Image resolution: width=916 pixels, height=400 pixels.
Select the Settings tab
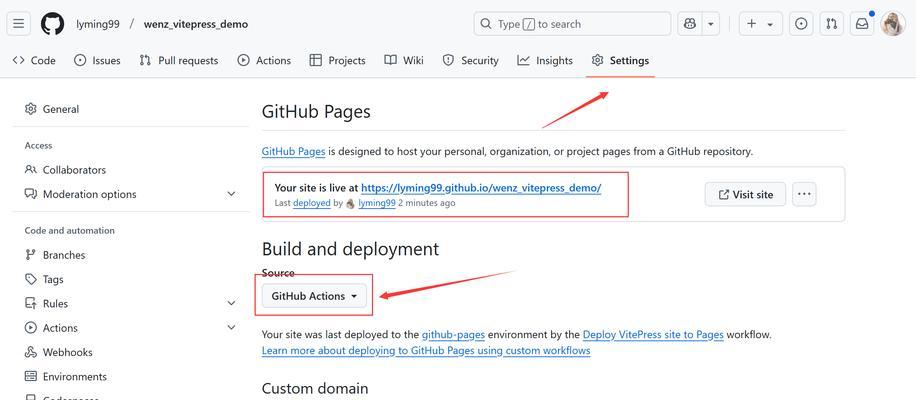(x=620, y=60)
